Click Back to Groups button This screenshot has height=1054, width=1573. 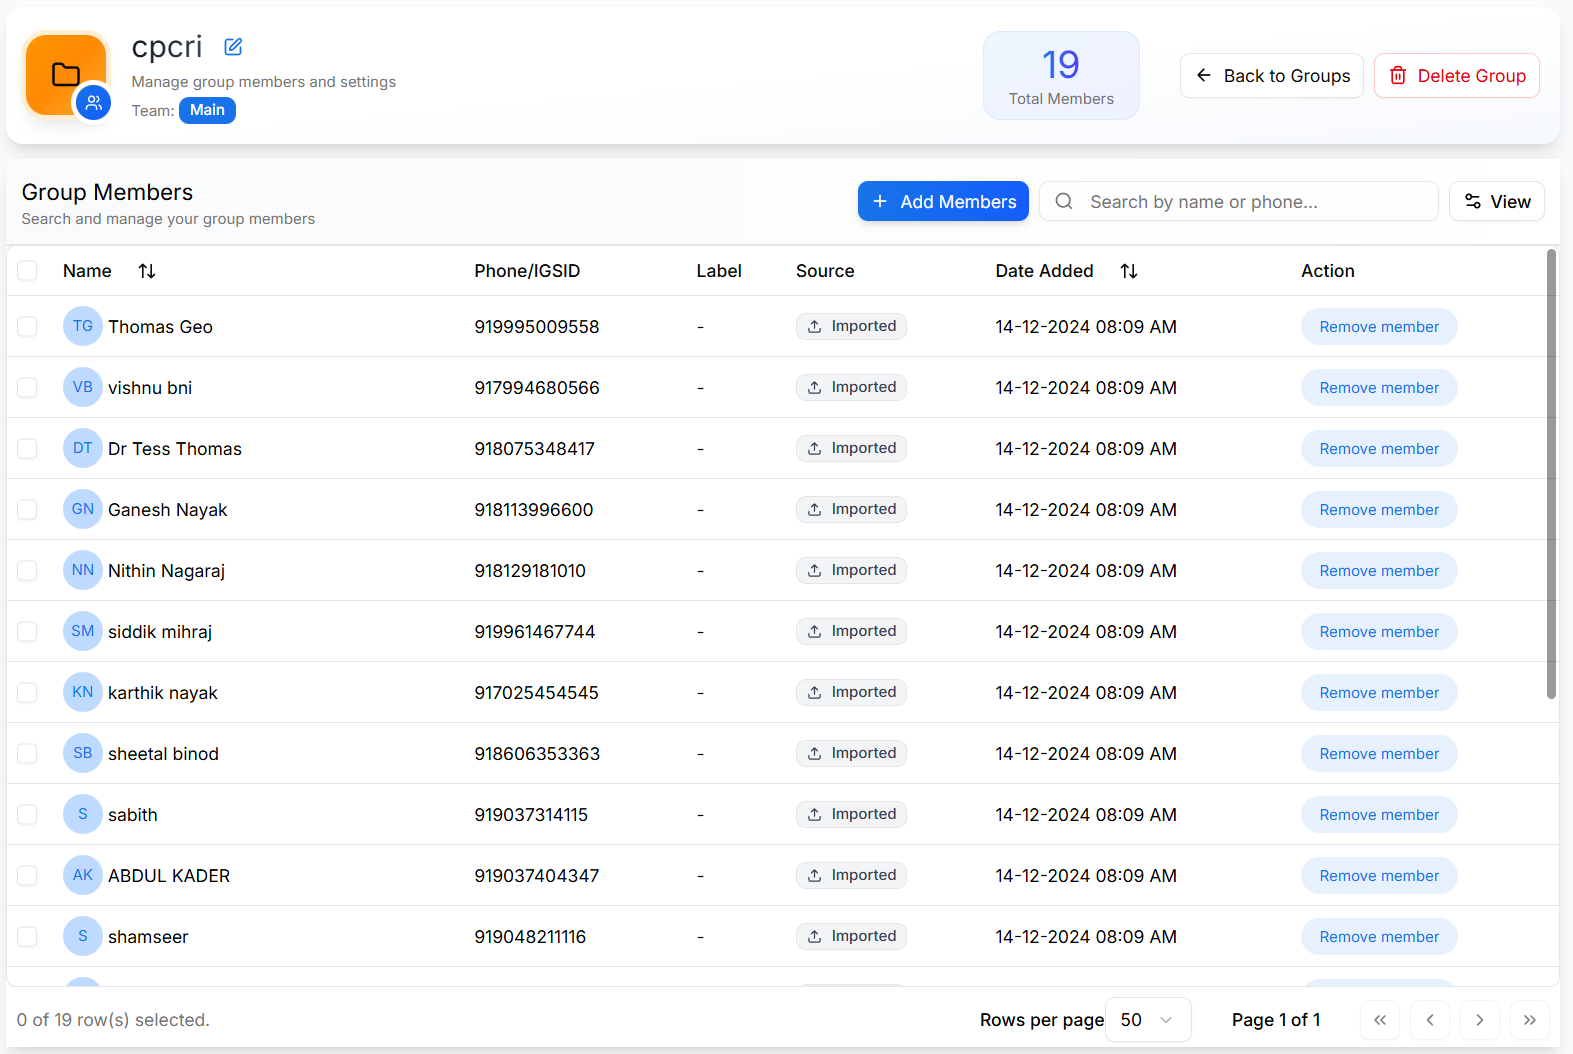(x=1271, y=76)
